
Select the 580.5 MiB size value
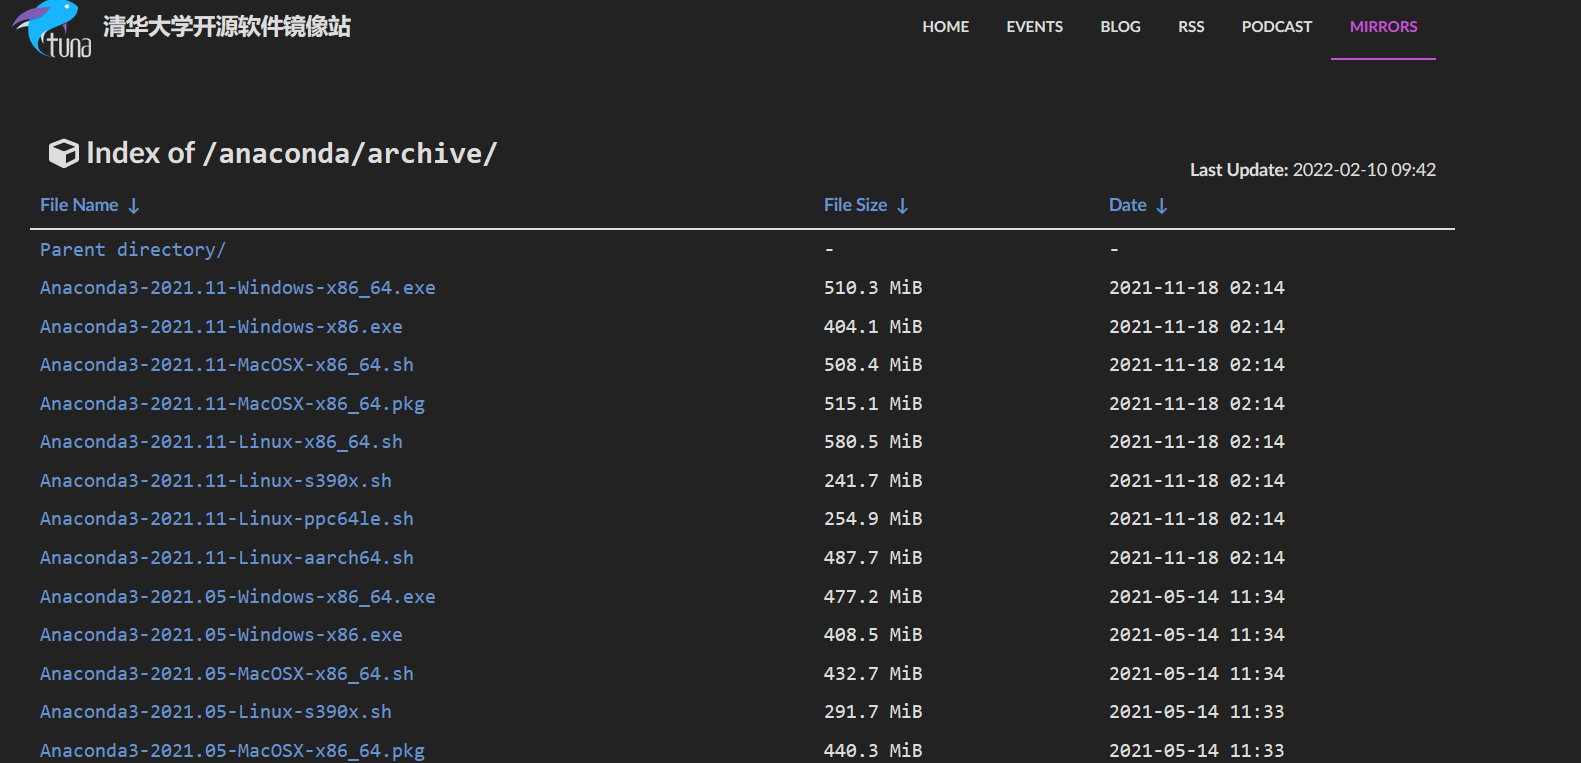pyautogui.click(x=873, y=442)
